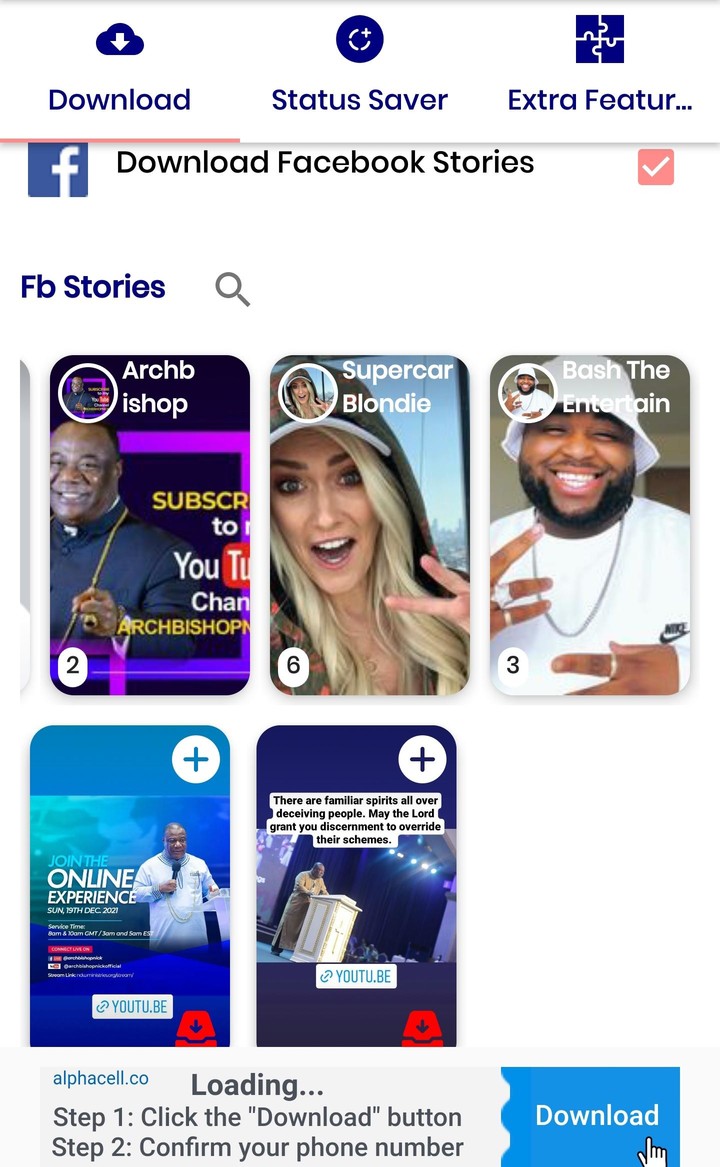Click the blue Download ad button
The height and width of the screenshot is (1167, 720).
[x=594, y=1116]
